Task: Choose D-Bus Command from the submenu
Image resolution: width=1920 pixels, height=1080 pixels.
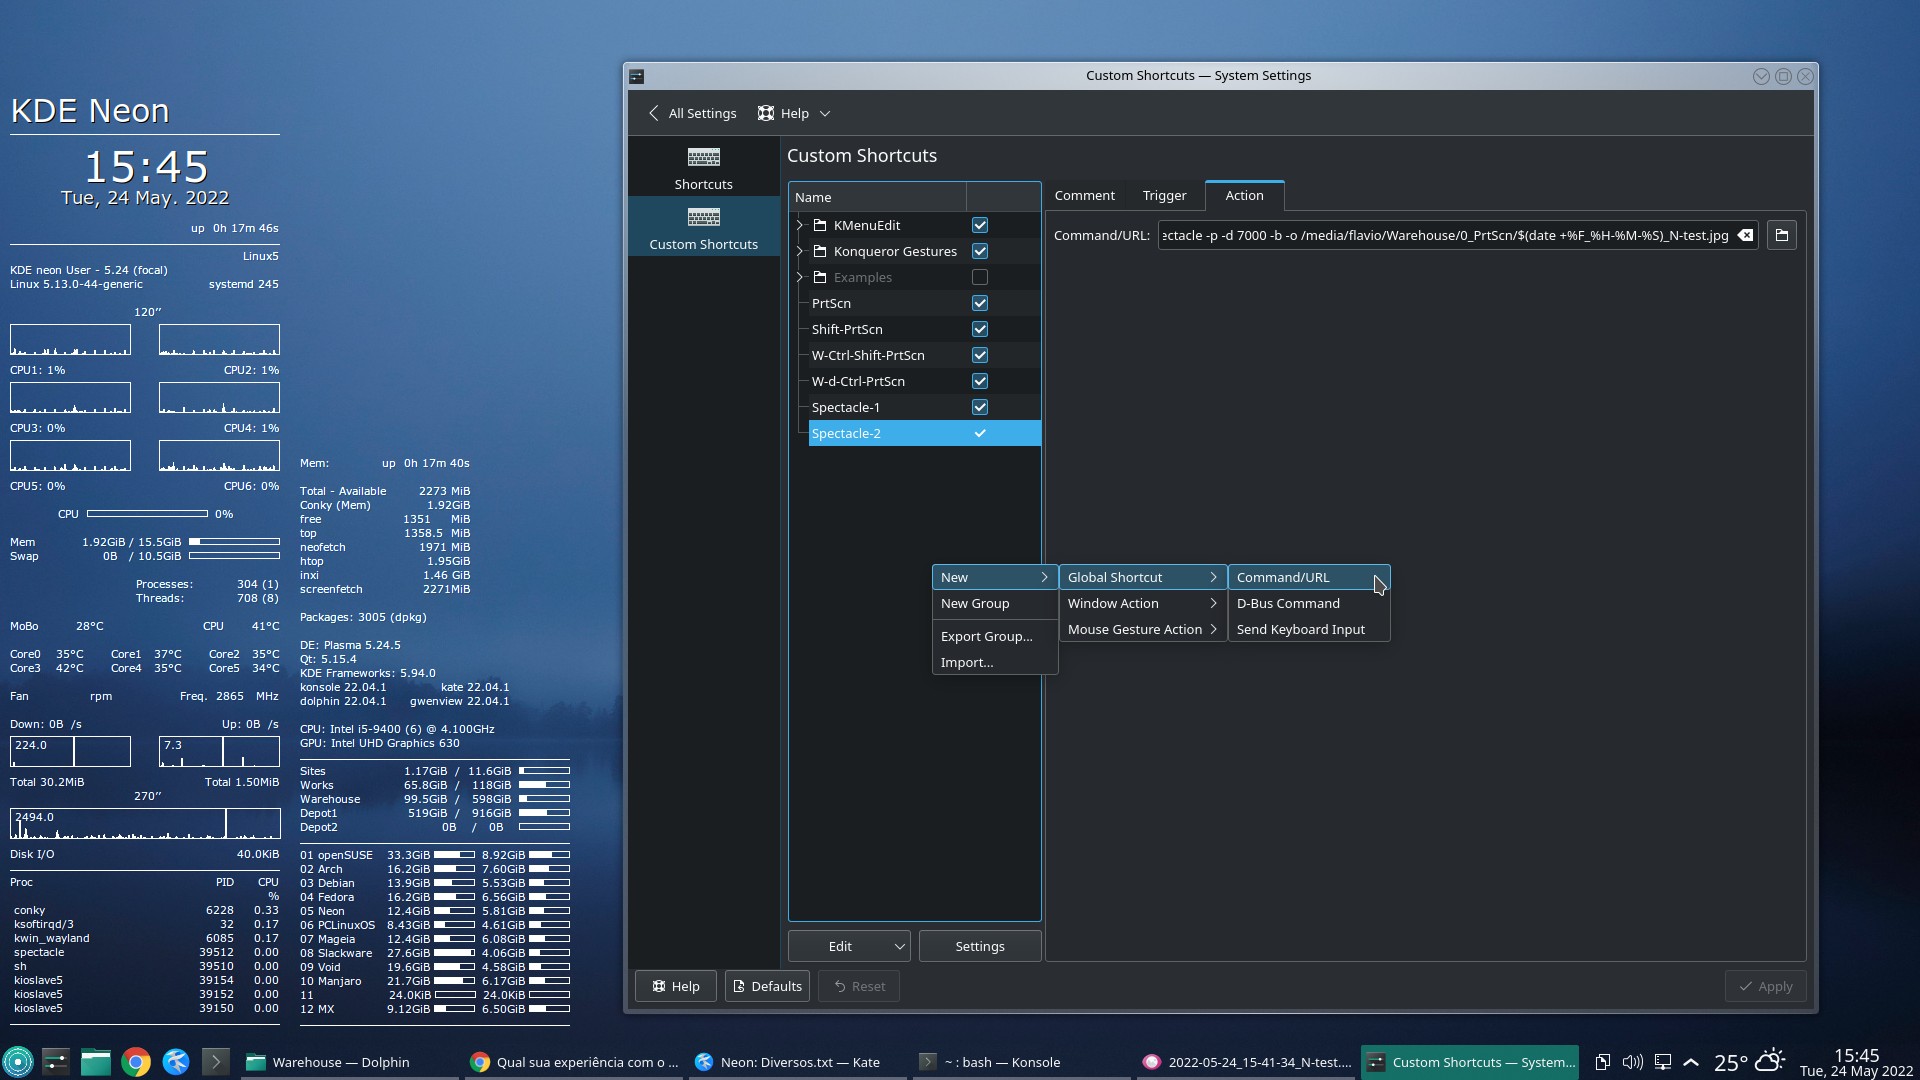Action: point(1308,603)
